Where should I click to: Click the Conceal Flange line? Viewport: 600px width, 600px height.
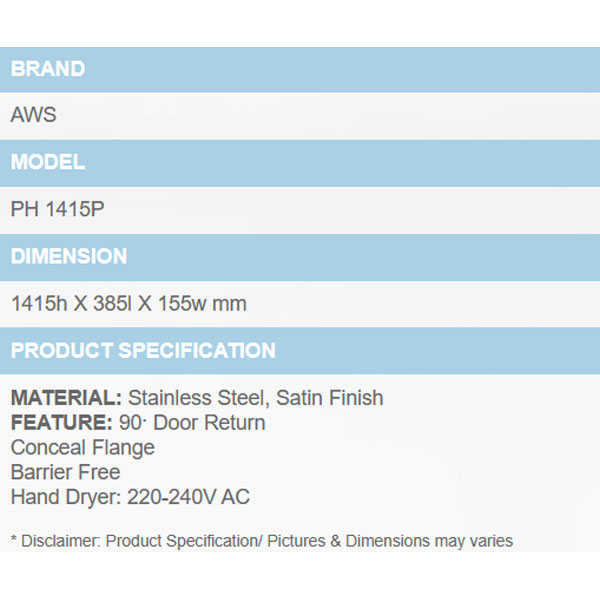[x=83, y=447]
